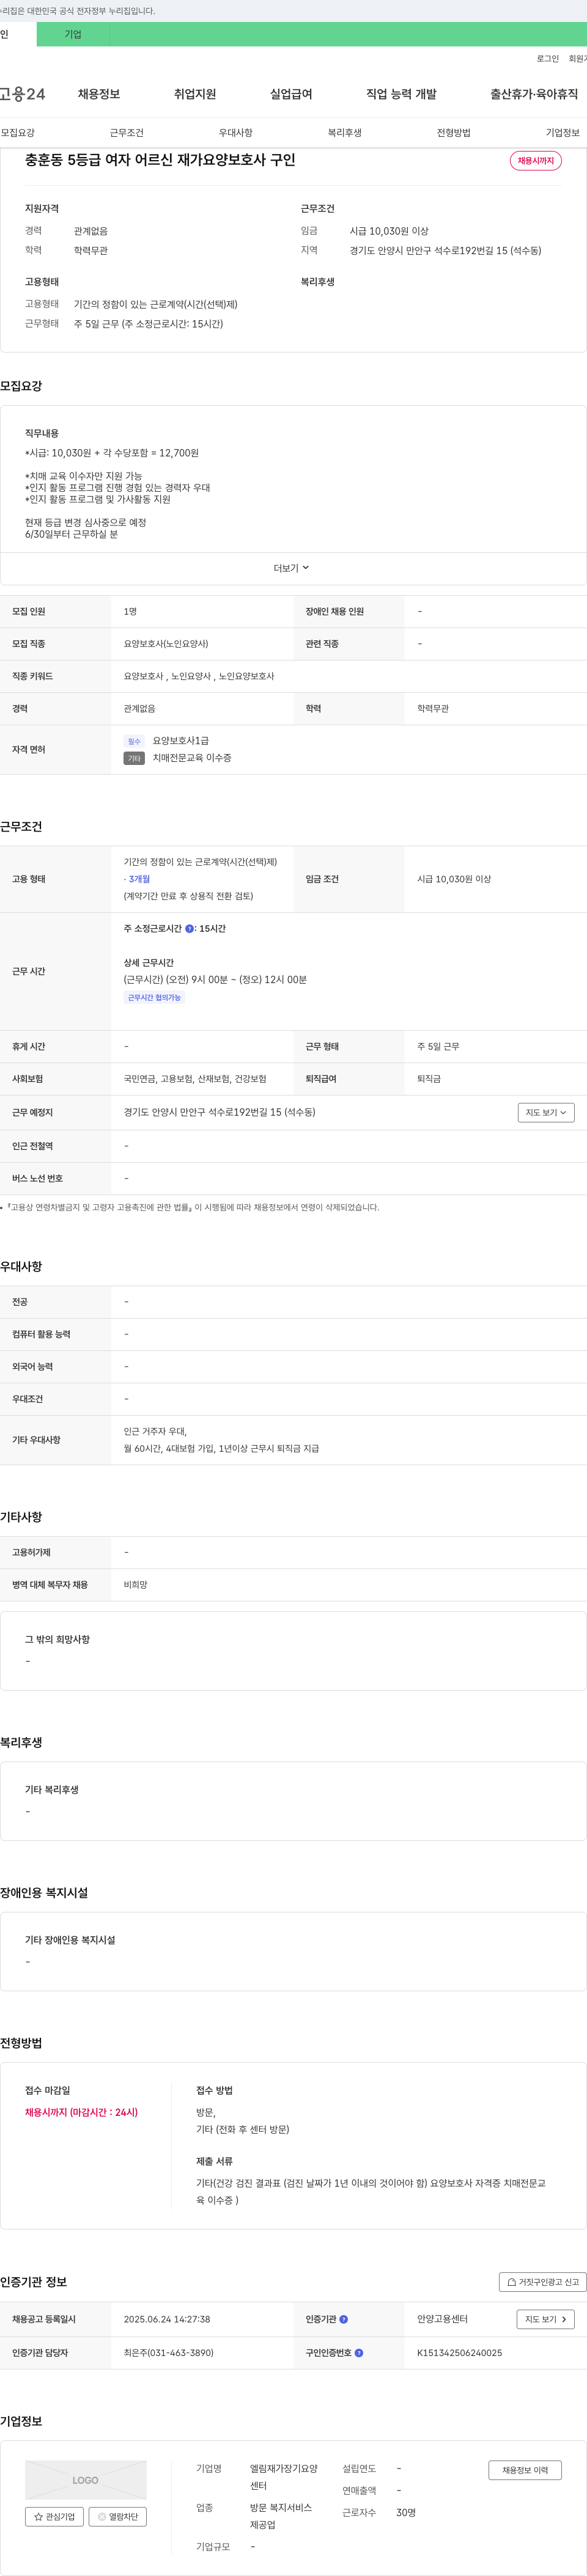
Task: Open the 취업지원 menu
Action: [x=195, y=94]
